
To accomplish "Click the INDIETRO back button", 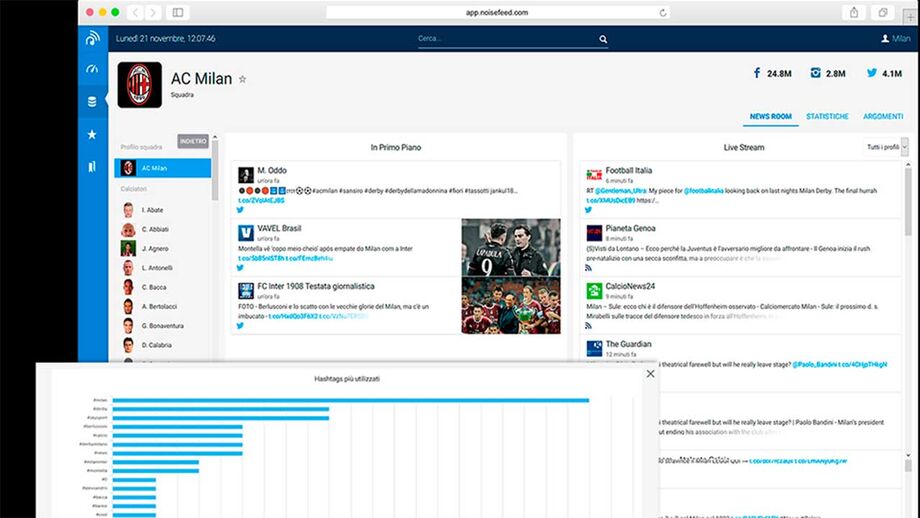I will click(193, 141).
